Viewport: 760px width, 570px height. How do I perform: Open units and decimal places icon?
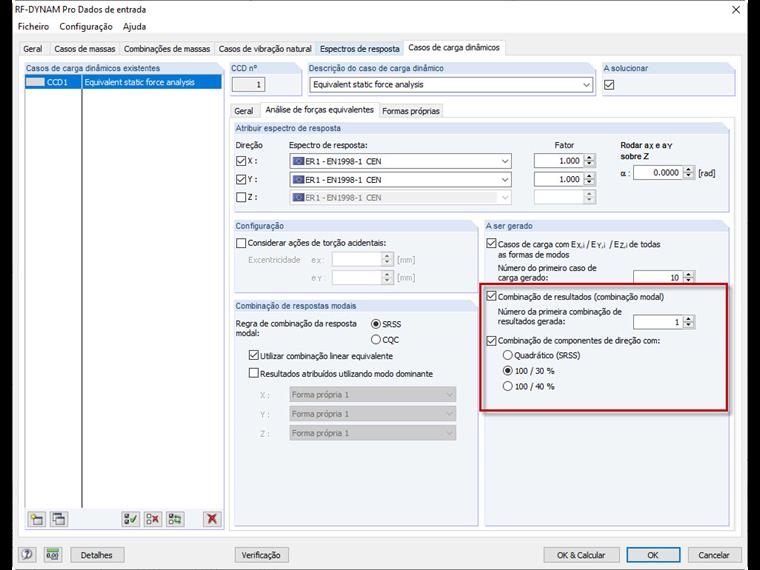52,554
